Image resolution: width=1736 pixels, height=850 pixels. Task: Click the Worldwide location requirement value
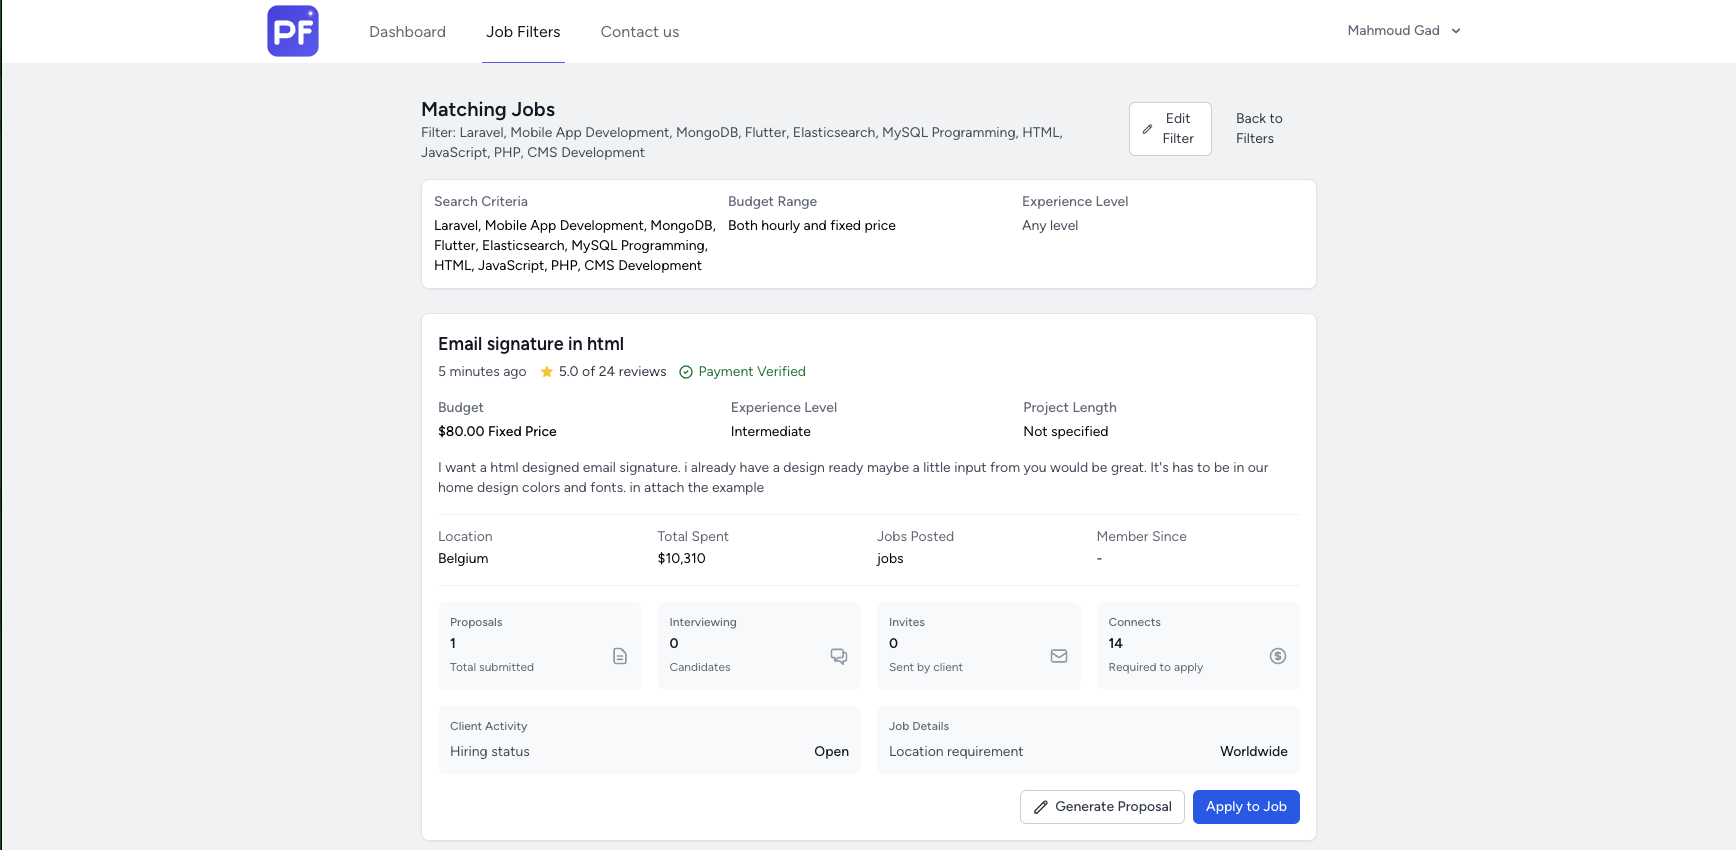point(1254,752)
